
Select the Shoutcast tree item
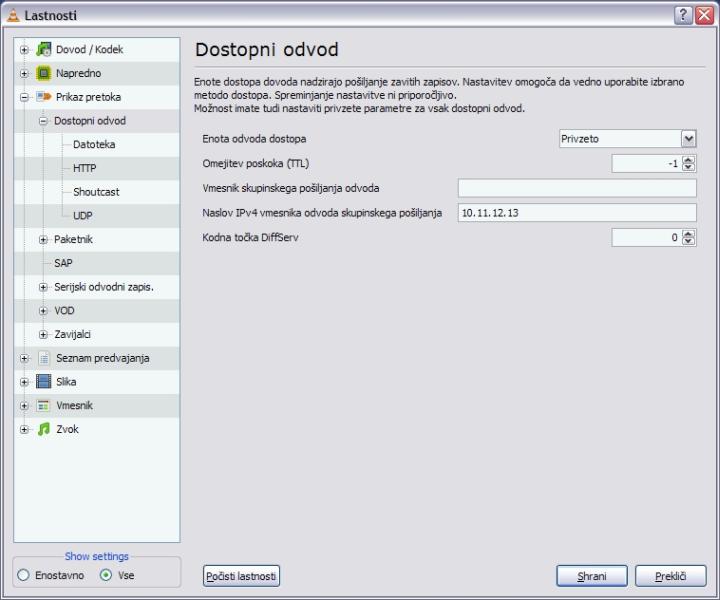tap(96, 192)
